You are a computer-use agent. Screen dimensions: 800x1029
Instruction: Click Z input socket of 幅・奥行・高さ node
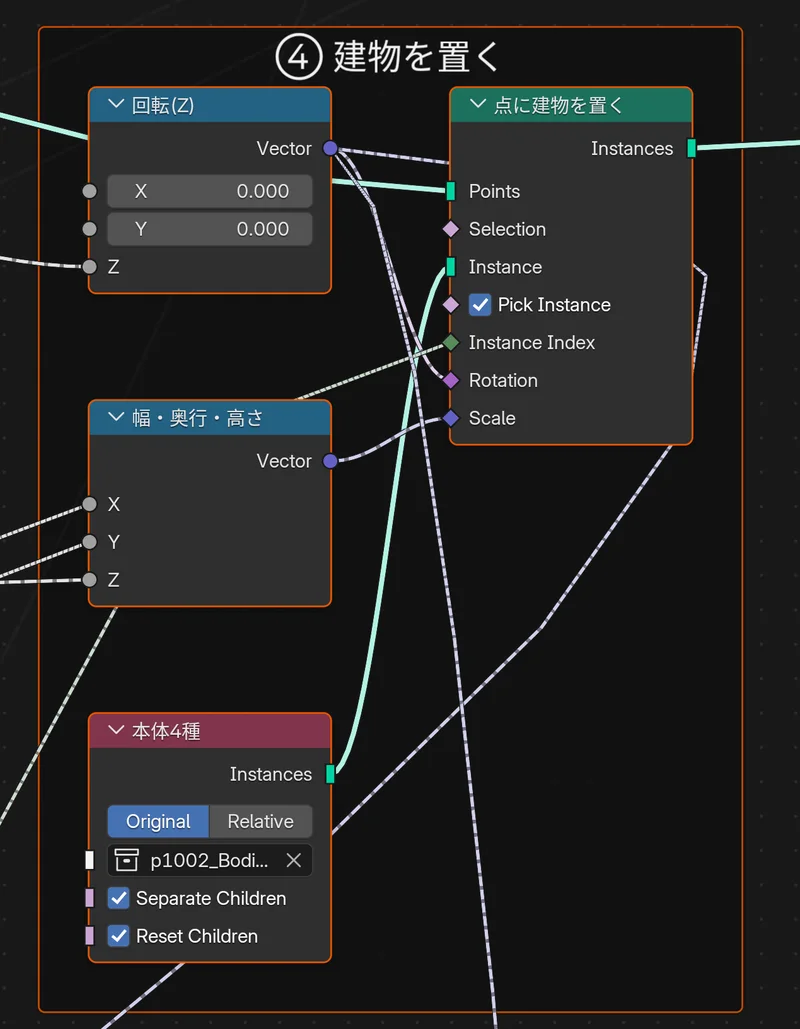tap(89, 579)
